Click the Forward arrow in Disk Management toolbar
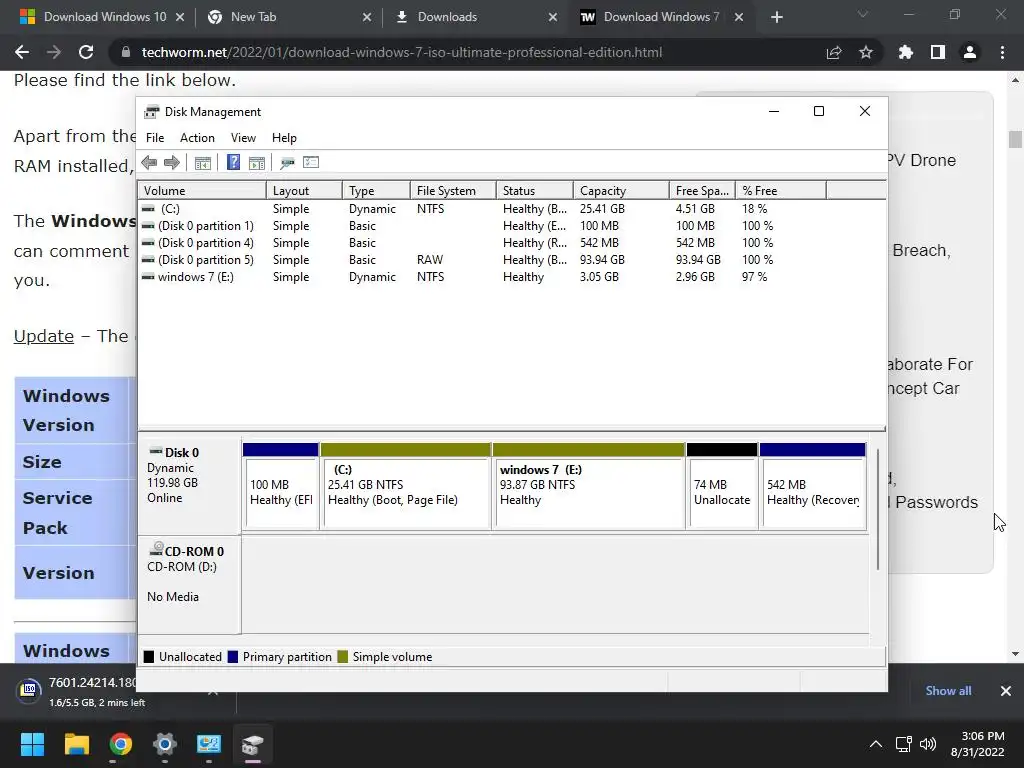Image resolution: width=1024 pixels, height=768 pixels. tap(172, 163)
